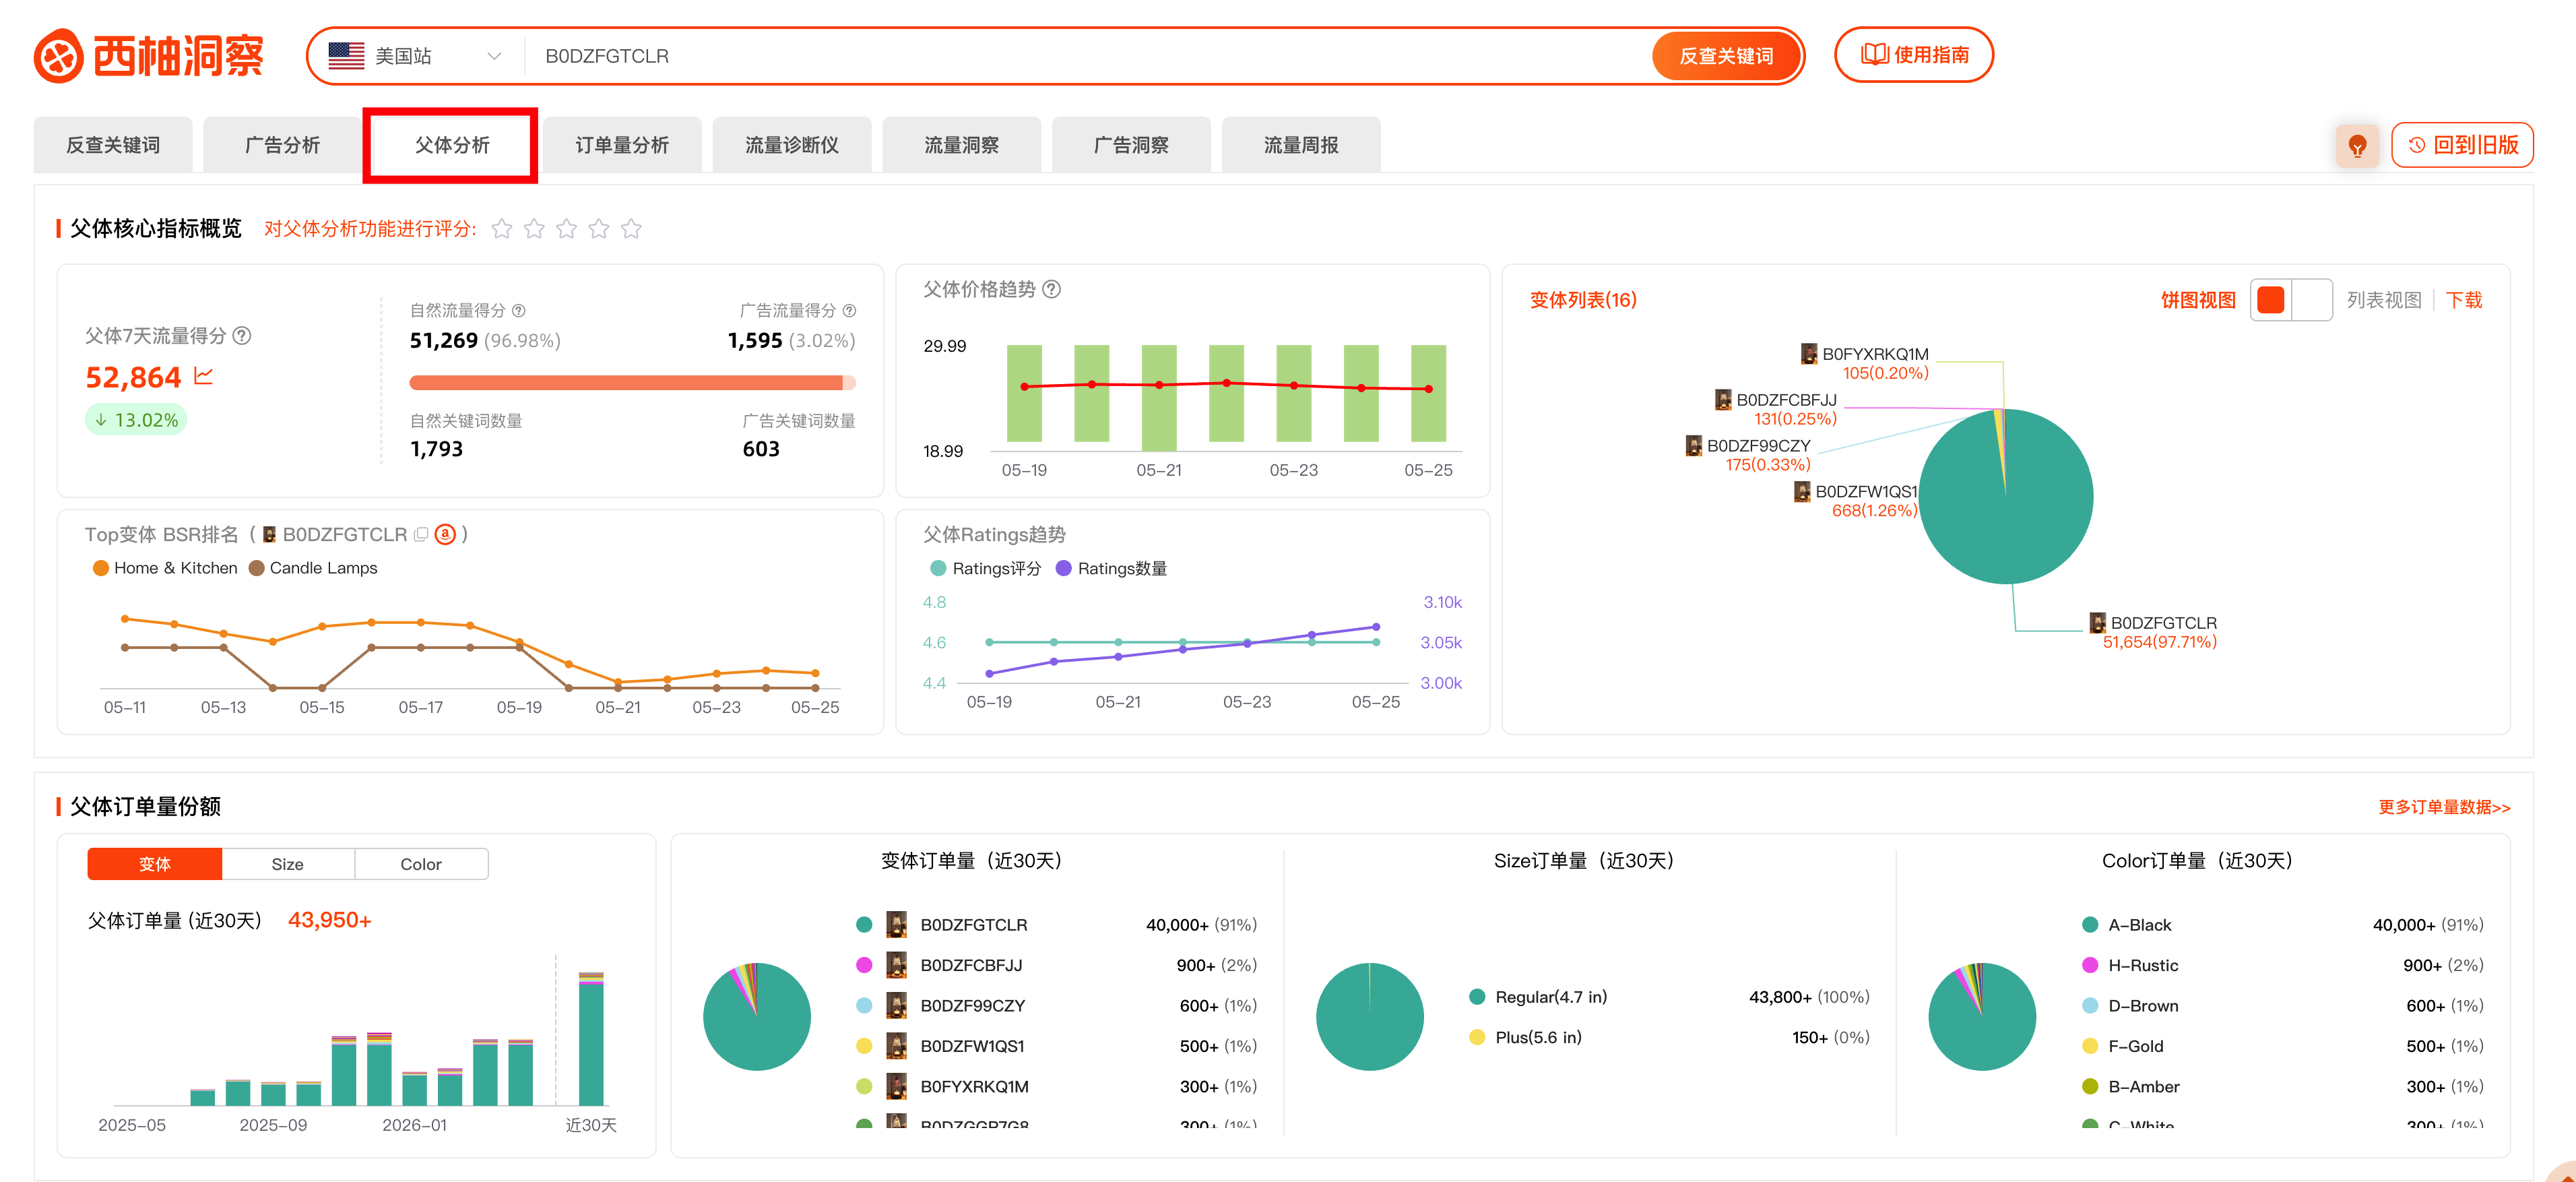Image resolution: width=2576 pixels, height=1182 pixels.
Task: Click the 回到旧版 button
Action: point(2462,145)
